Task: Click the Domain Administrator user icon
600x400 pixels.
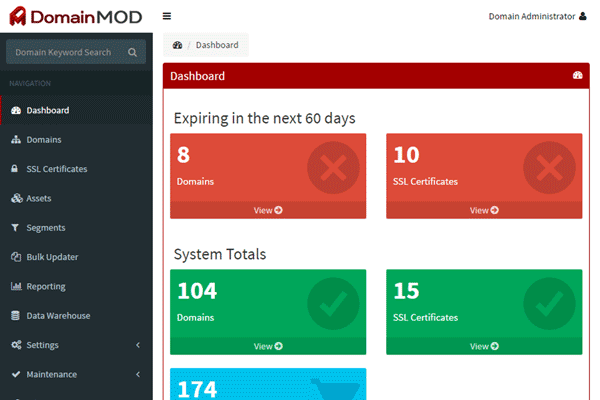Action: point(583,16)
